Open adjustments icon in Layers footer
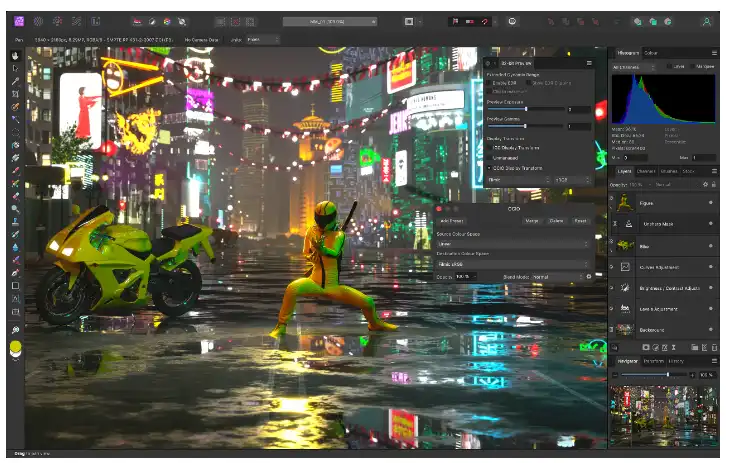Screen dimensions: 729x463 pyautogui.click(x=656, y=347)
